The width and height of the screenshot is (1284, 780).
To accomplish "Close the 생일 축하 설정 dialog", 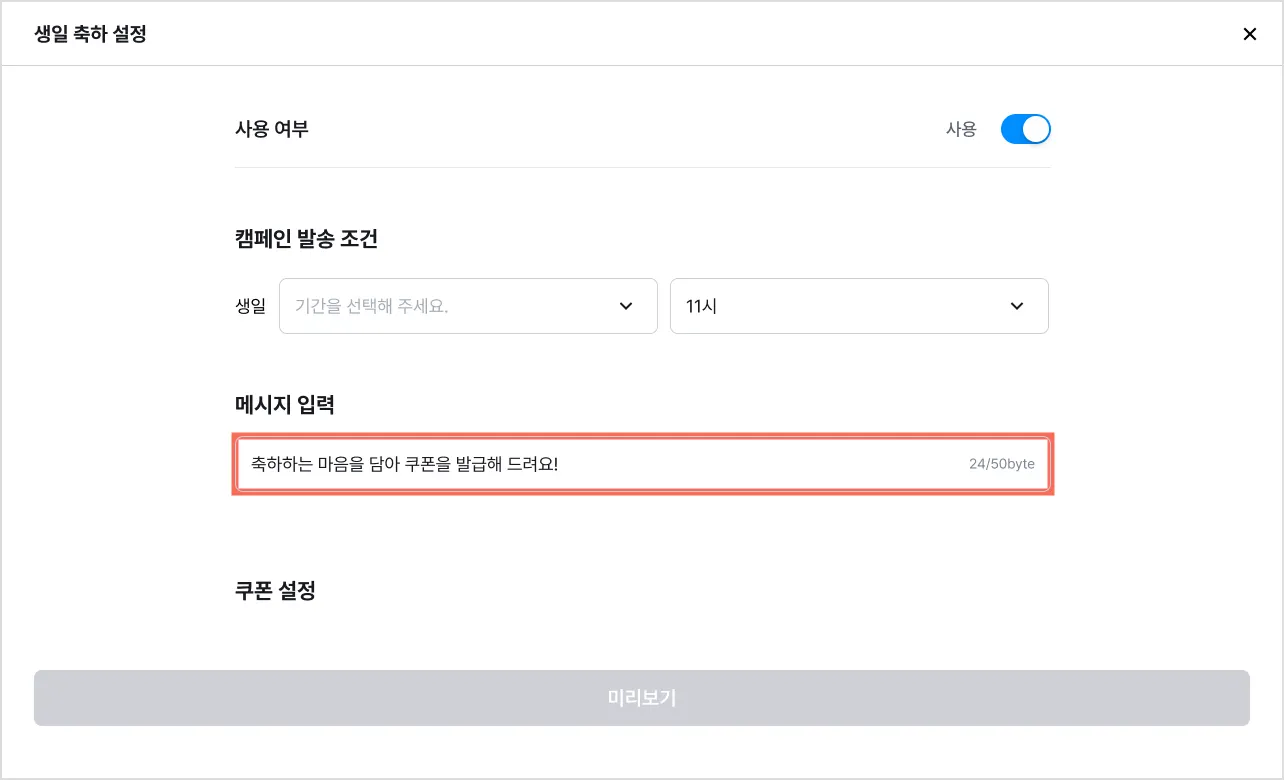I will coord(1249,34).
